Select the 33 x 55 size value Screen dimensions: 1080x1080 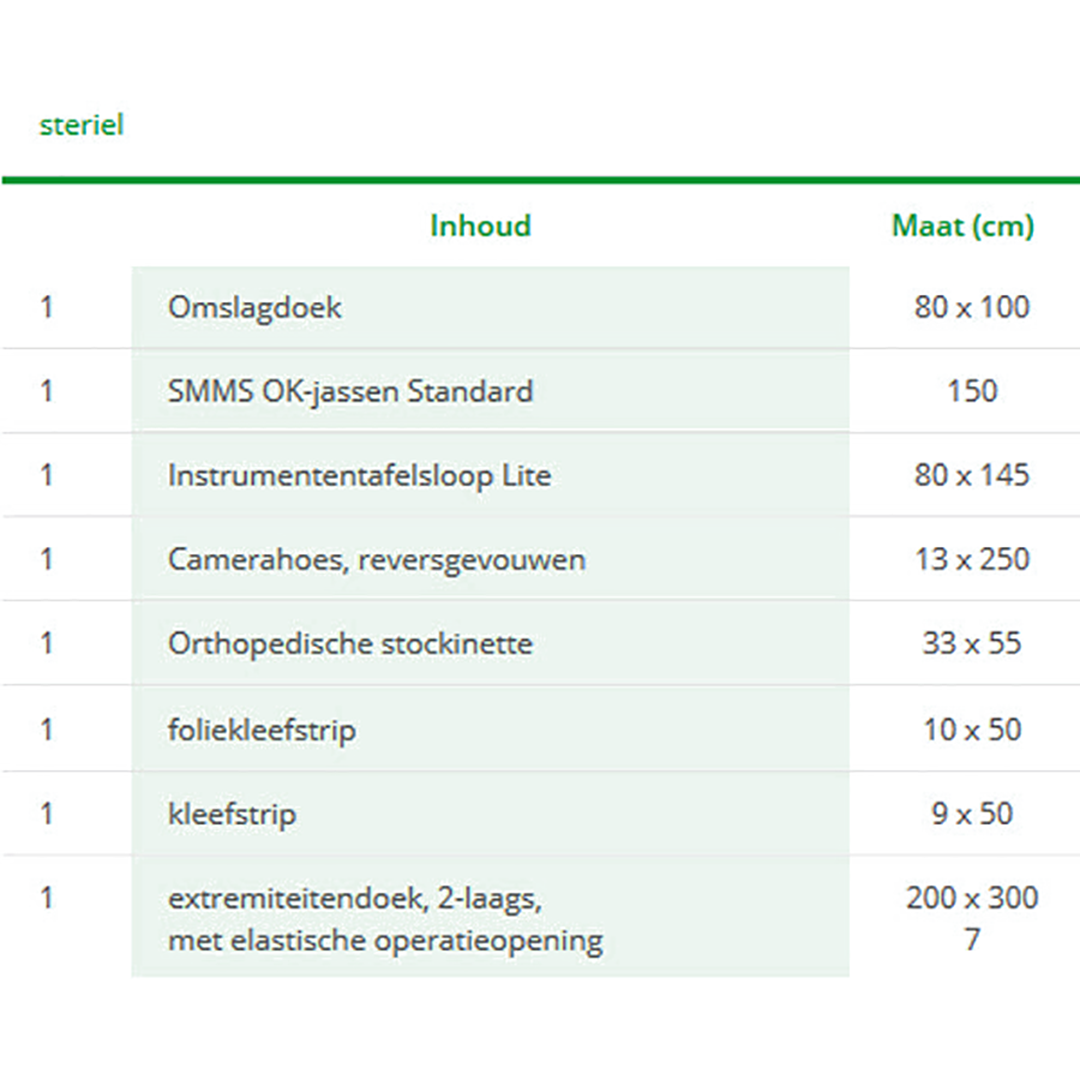[972, 643]
